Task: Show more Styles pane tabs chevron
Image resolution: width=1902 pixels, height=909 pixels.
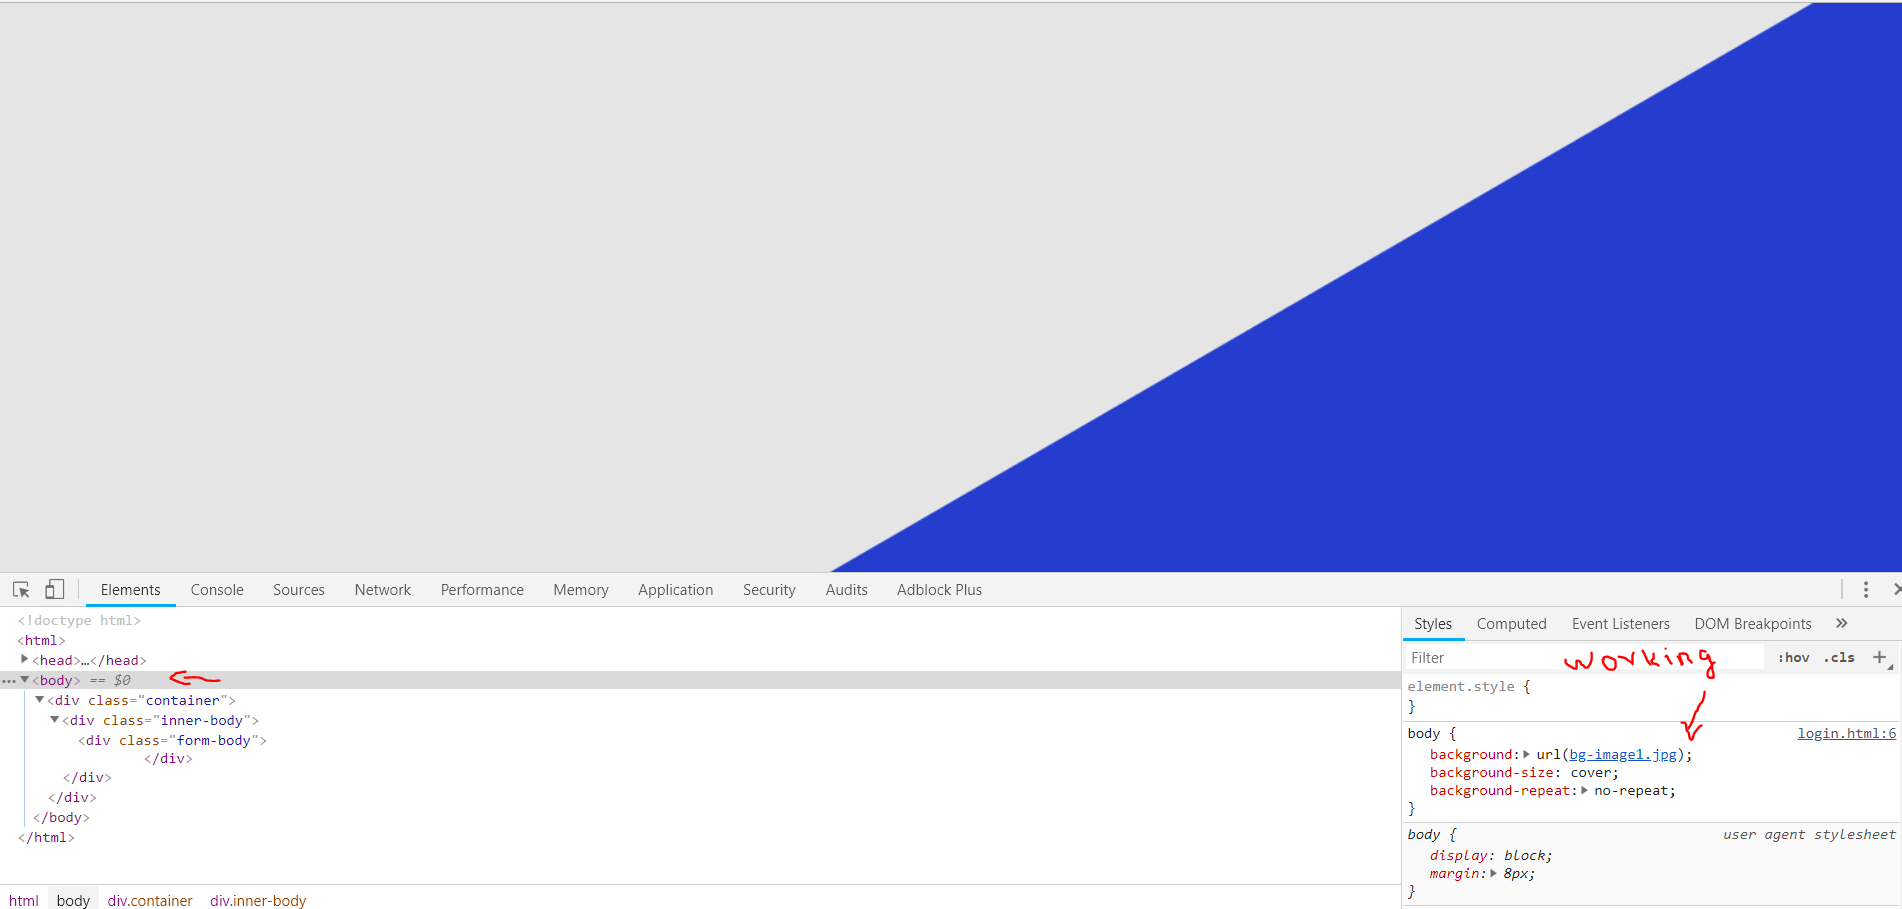Action: click(x=1841, y=623)
